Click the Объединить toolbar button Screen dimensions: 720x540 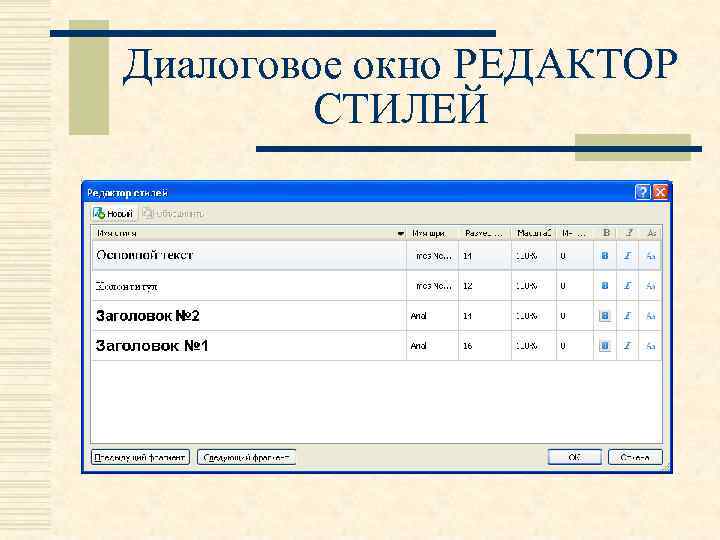[x=174, y=214]
